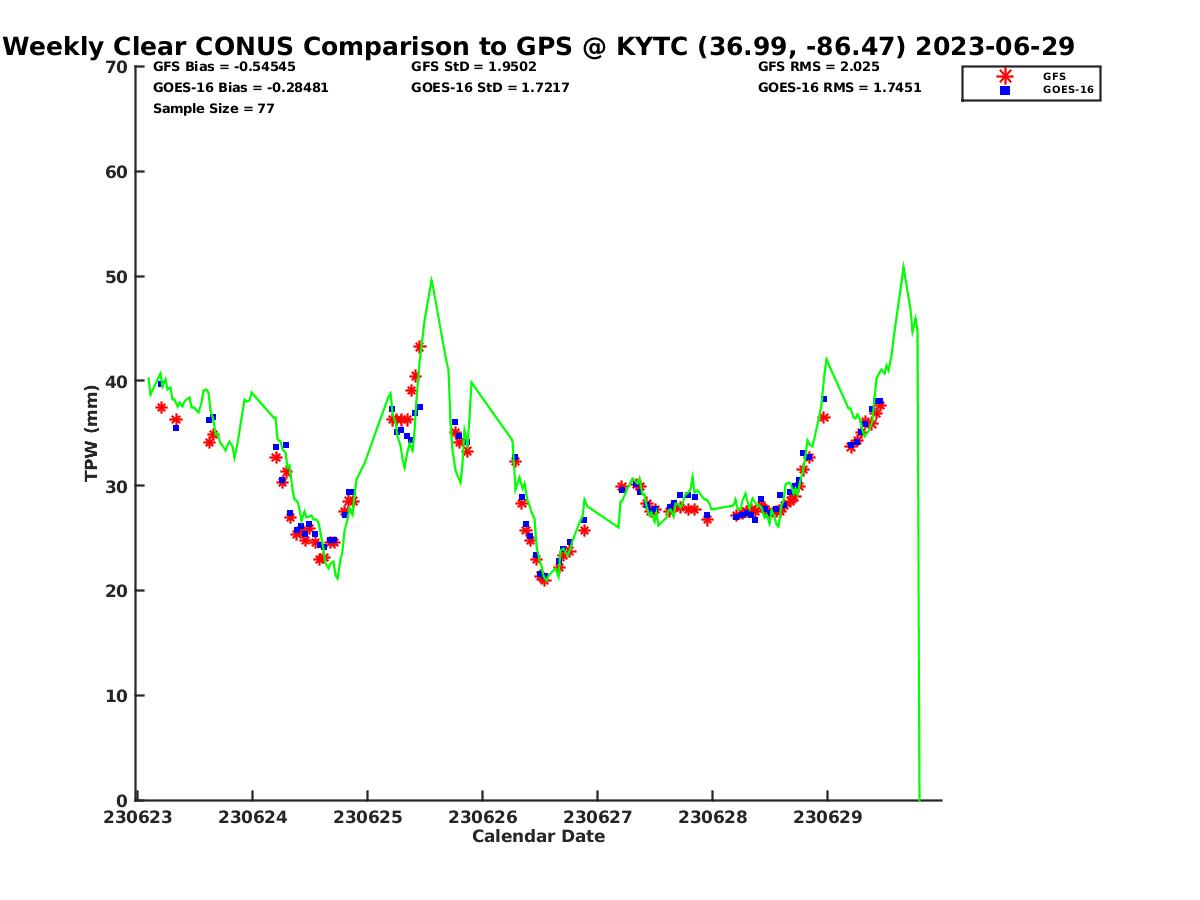Click the 30 y-axis tick label
Screen dimensions: 1200x900
pyautogui.click(x=117, y=486)
